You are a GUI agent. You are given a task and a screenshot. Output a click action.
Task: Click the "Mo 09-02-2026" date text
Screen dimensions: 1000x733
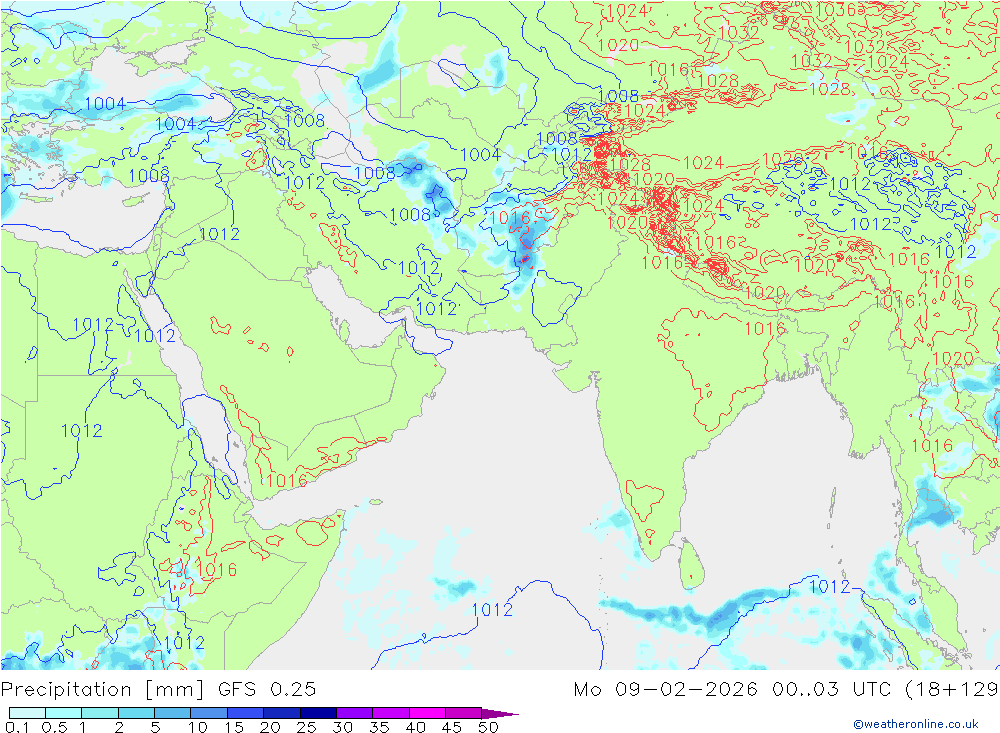(x=665, y=689)
